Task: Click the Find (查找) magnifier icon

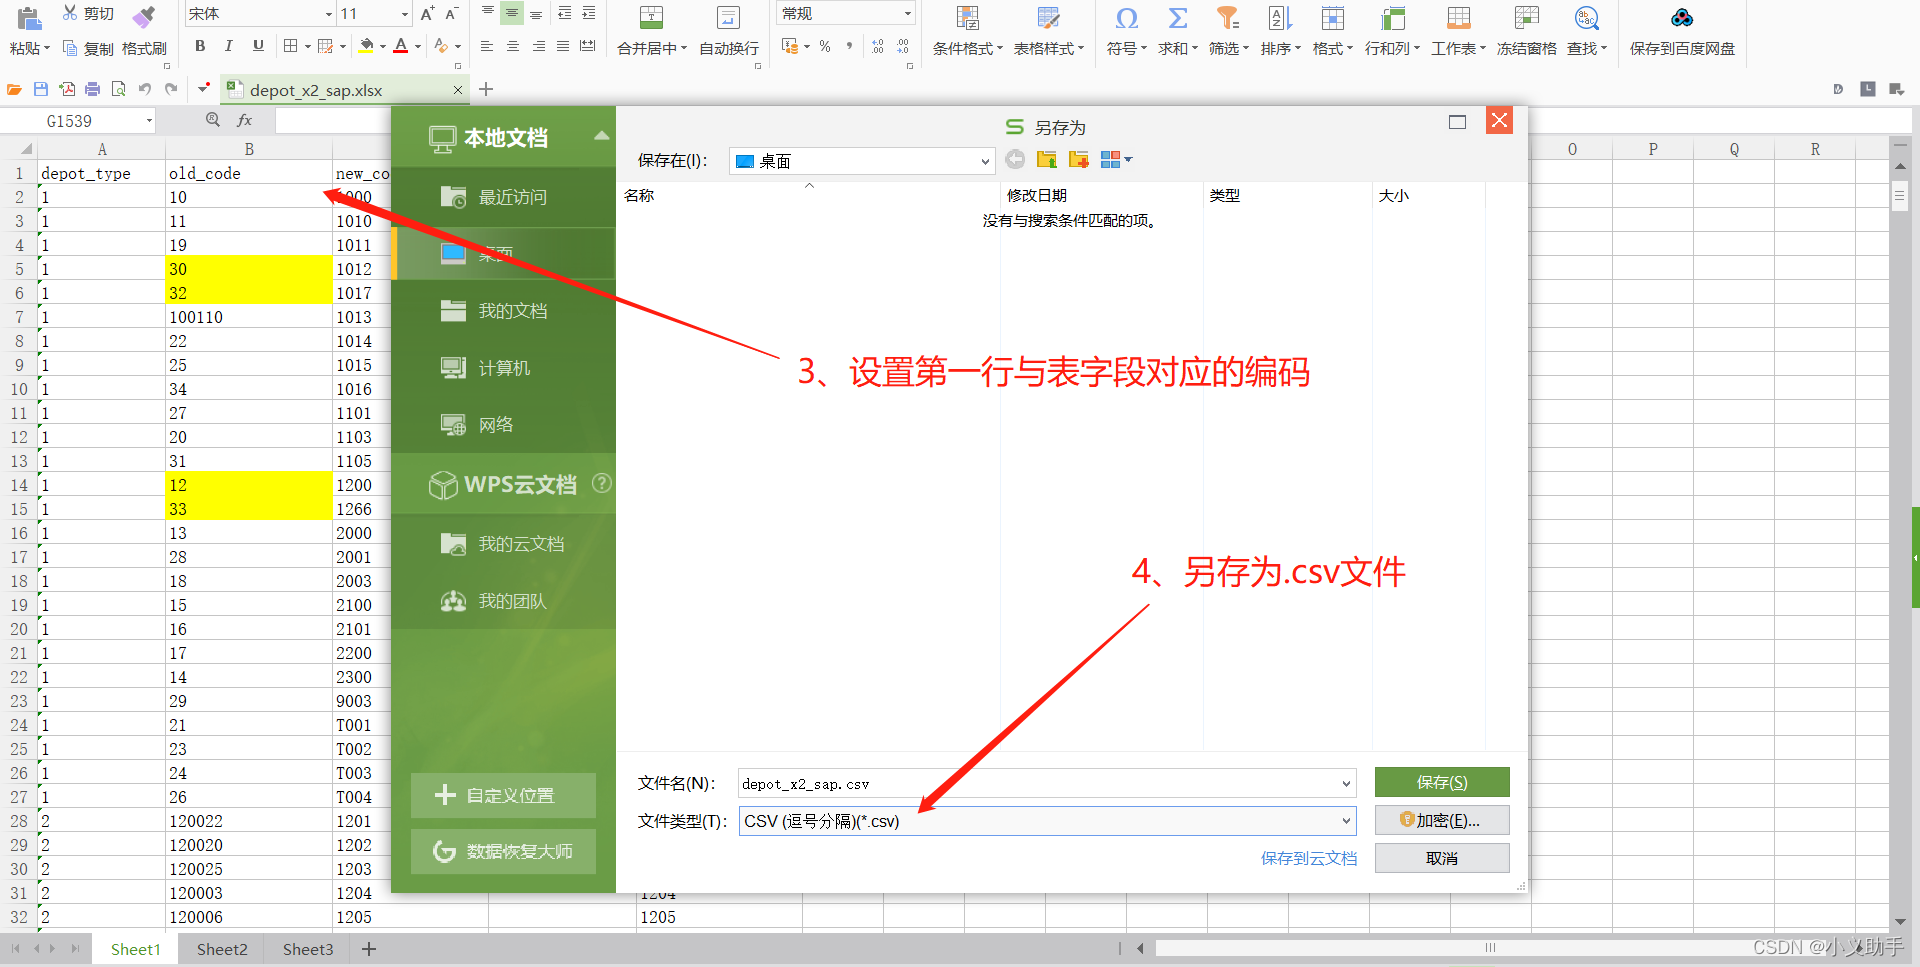Action: (x=1587, y=17)
